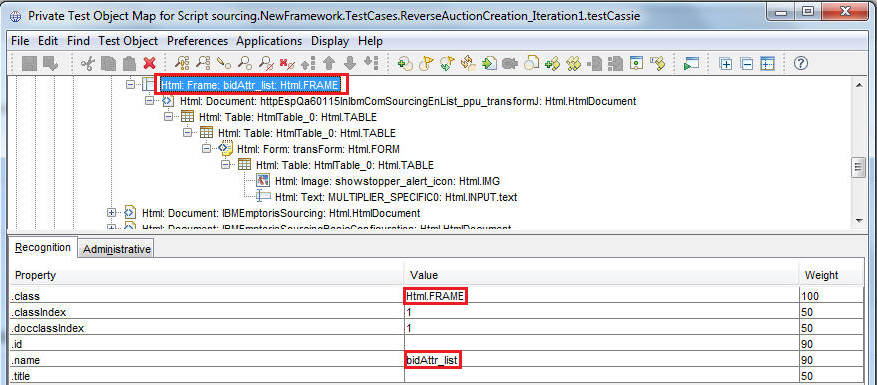Open the Help menu
The height and width of the screenshot is (385, 877).
370,41
